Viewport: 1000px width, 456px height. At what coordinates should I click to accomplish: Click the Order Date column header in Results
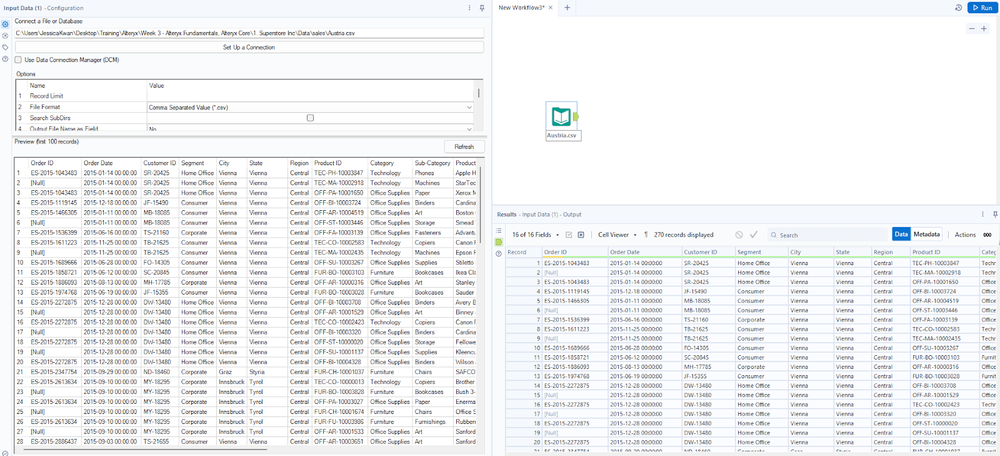point(644,252)
